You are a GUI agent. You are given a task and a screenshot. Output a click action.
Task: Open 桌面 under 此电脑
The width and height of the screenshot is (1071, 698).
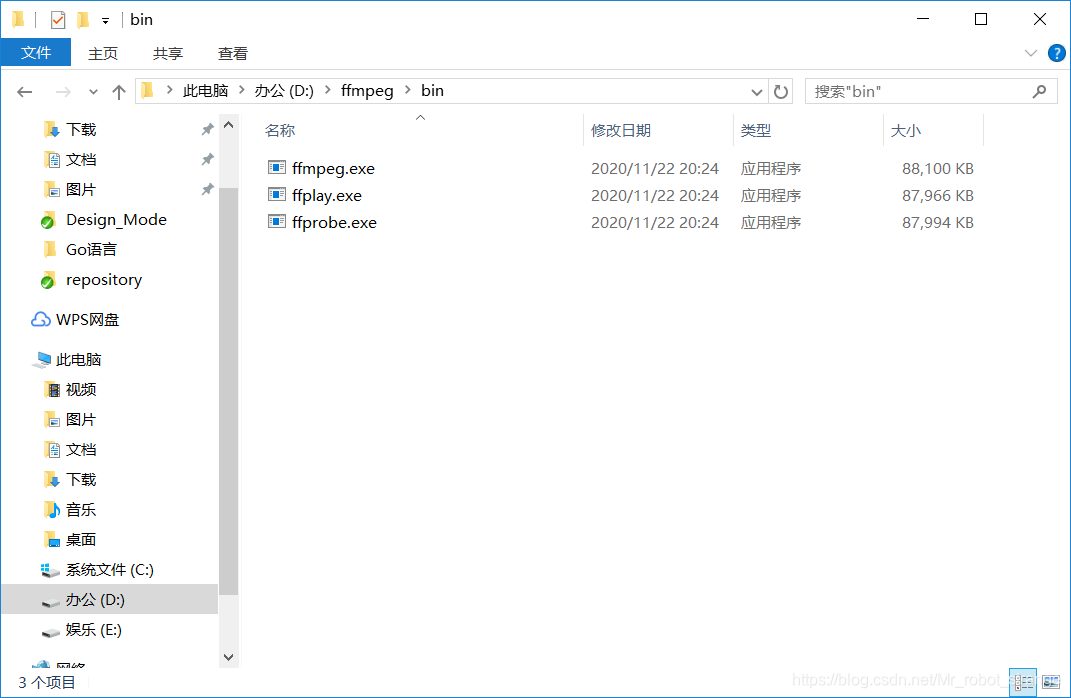[81, 540]
